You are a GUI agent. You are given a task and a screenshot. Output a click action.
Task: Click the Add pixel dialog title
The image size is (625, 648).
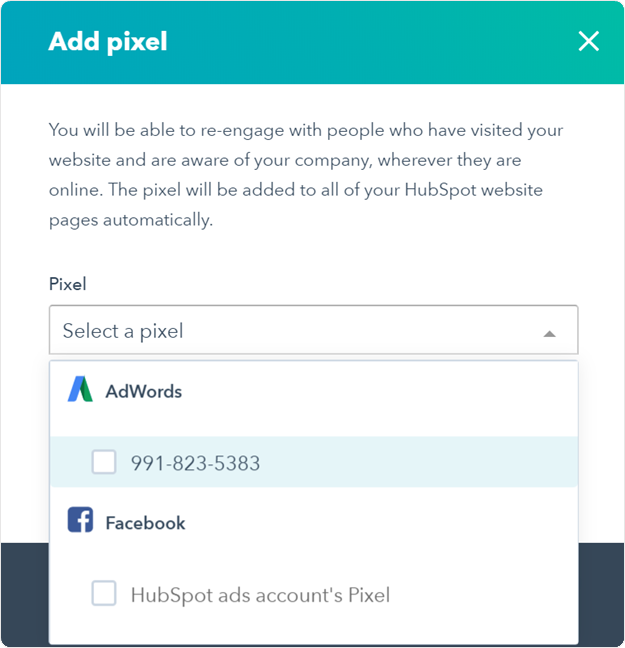108,42
